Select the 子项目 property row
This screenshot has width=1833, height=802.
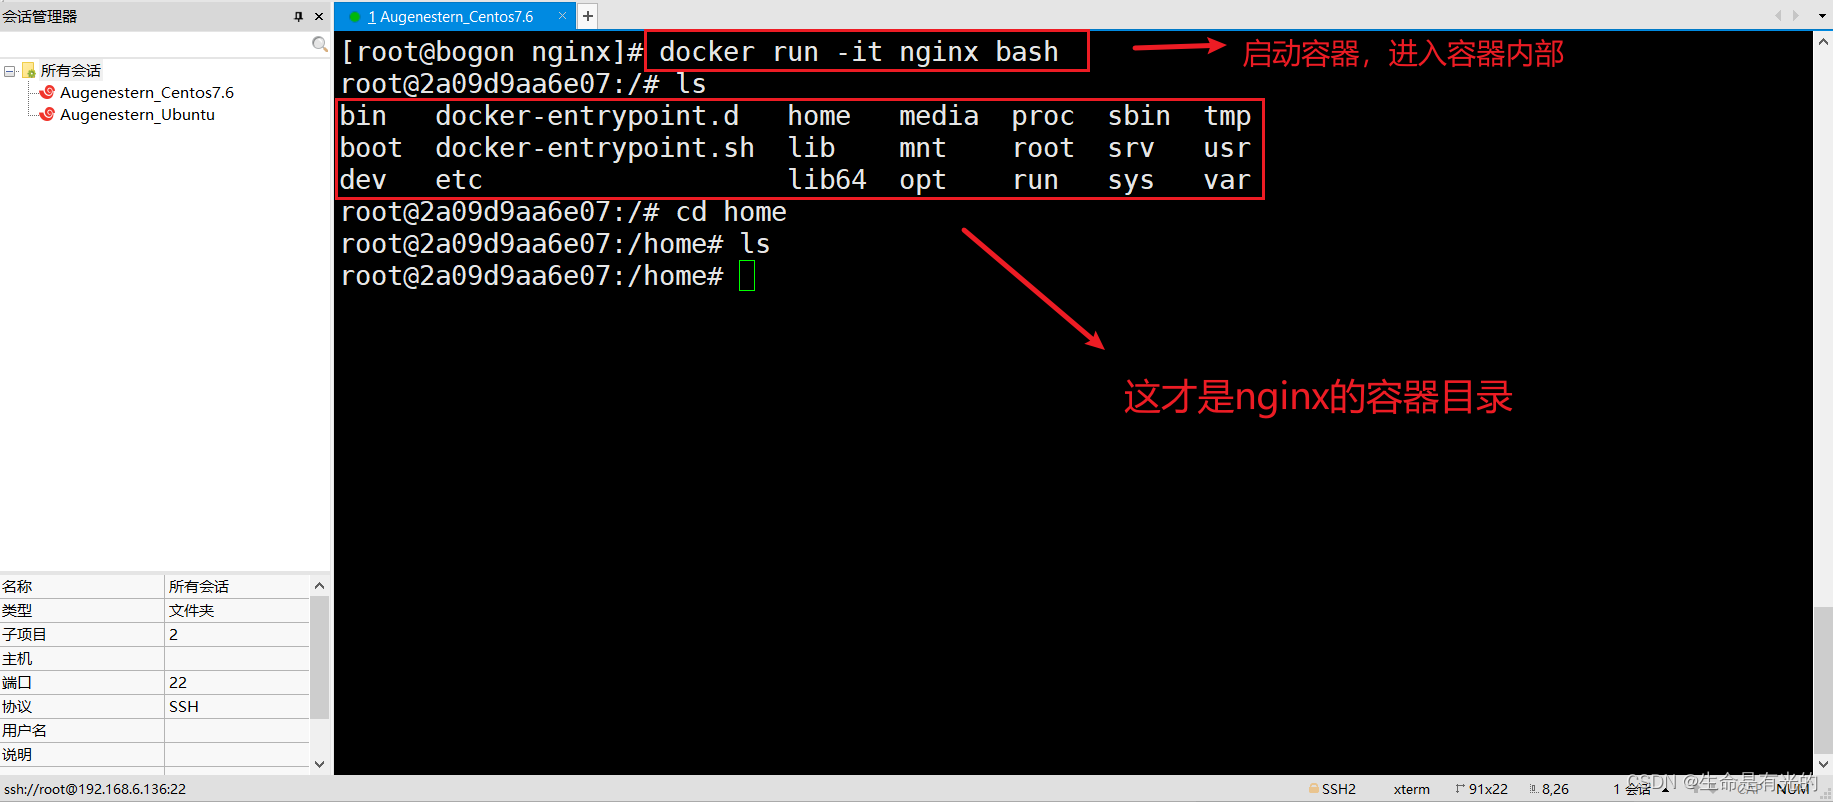pyautogui.click(x=155, y=634)
